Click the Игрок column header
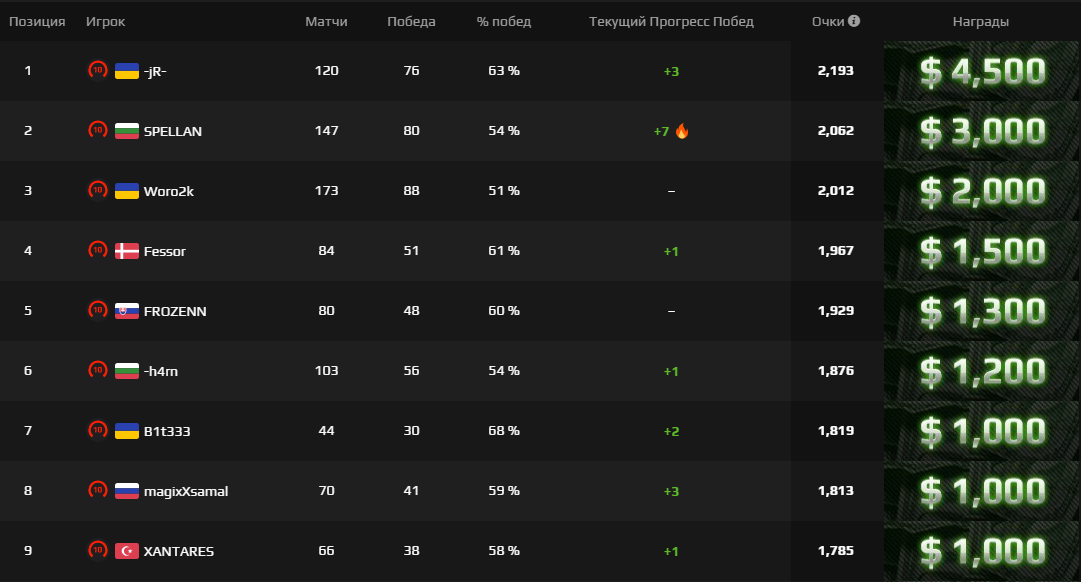1081x582 pixels. coord(106,21)
